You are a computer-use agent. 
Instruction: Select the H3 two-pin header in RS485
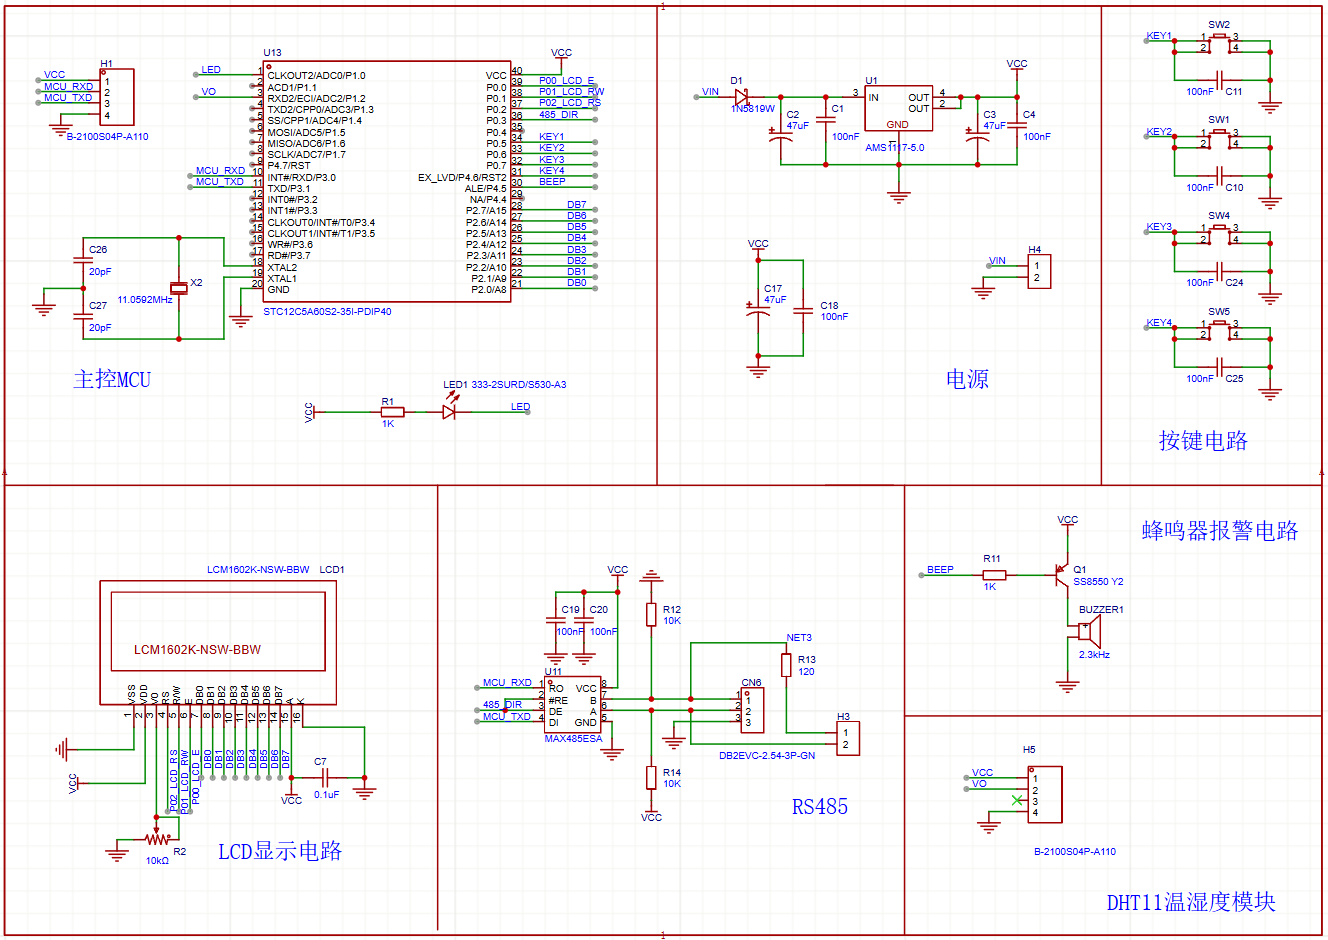pos(847,738)
